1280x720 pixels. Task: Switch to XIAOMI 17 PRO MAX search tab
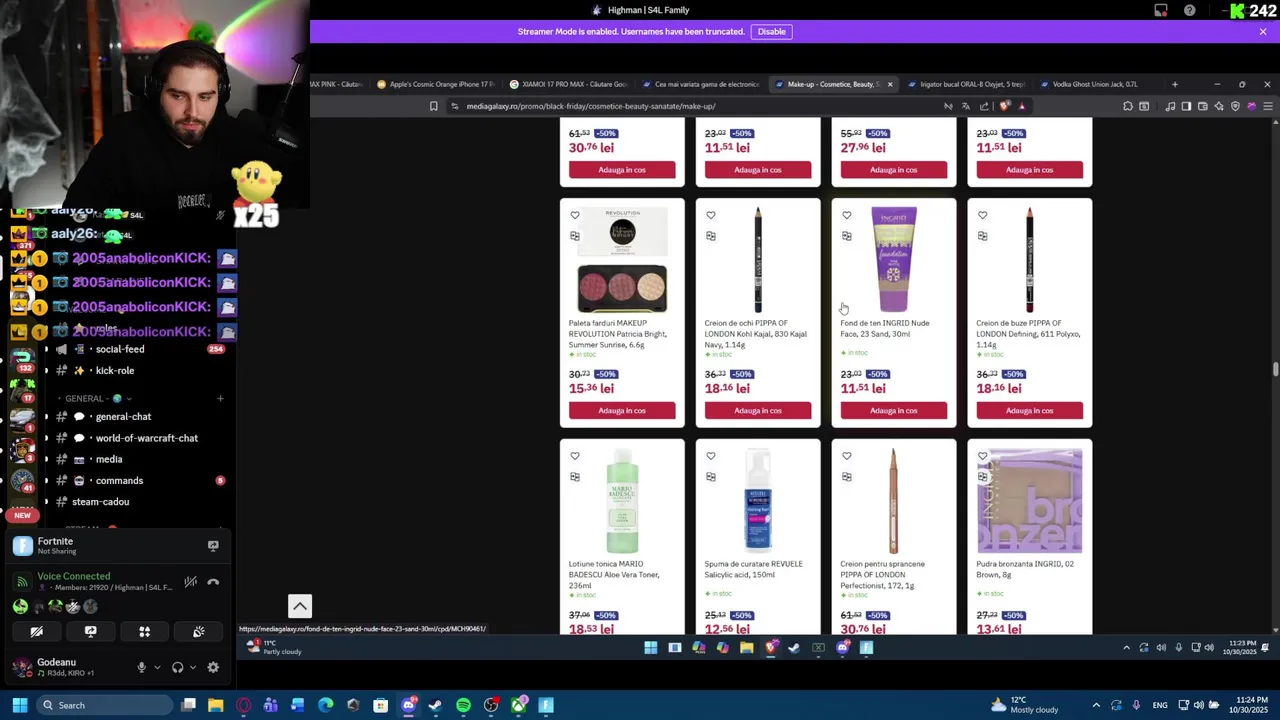(x=568, y=84)
